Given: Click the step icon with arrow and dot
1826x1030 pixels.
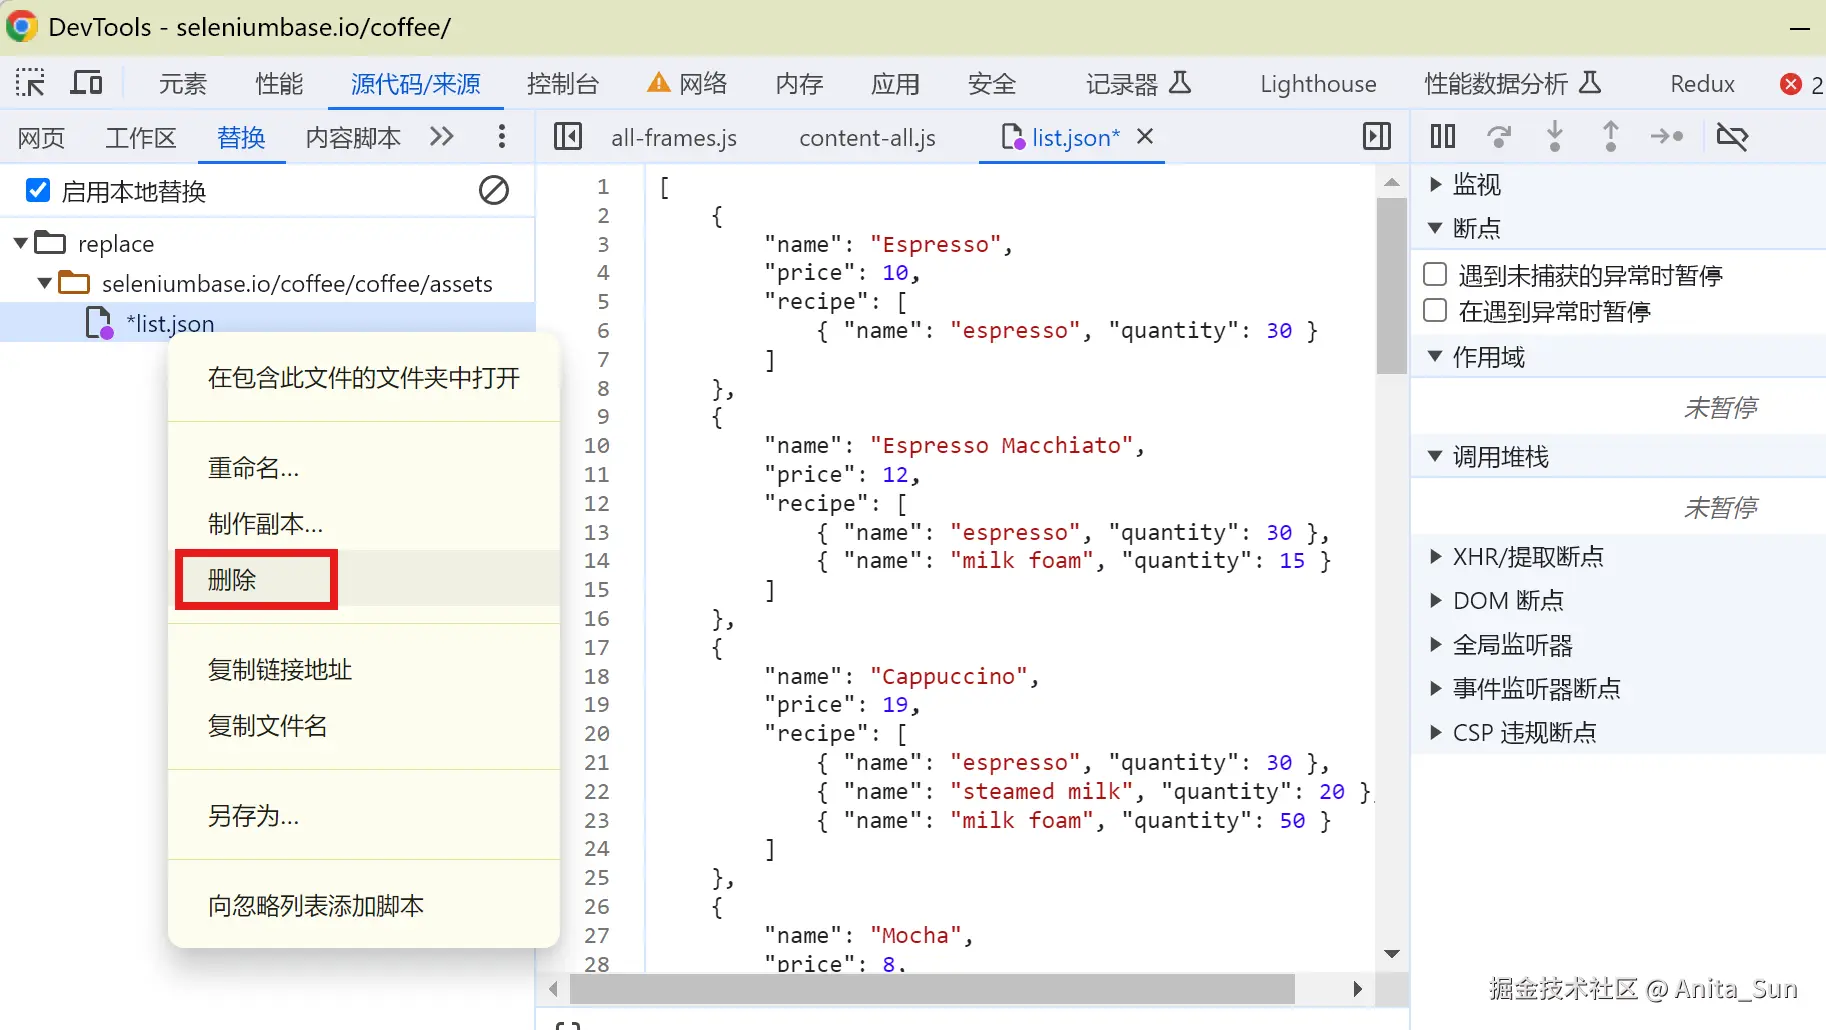Looking at the screenshot, I should [1667, 136].
